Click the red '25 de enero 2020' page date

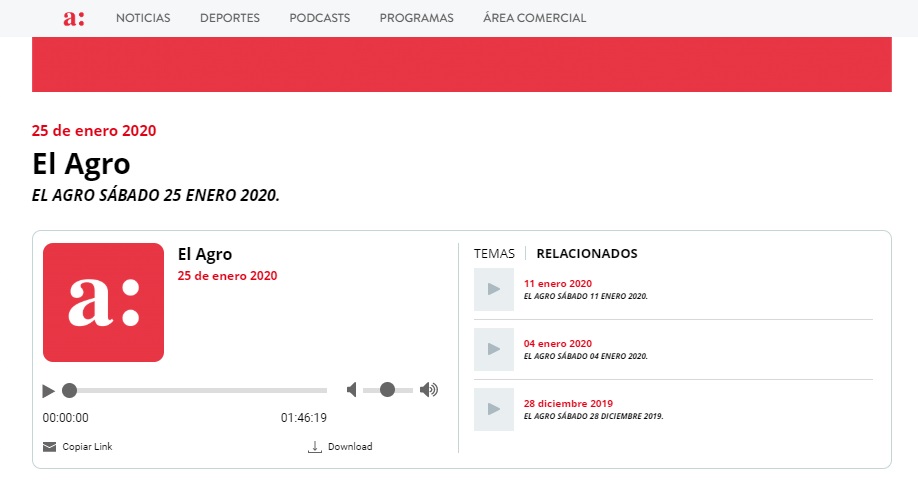pyautogui.click(x=94, y=131)
